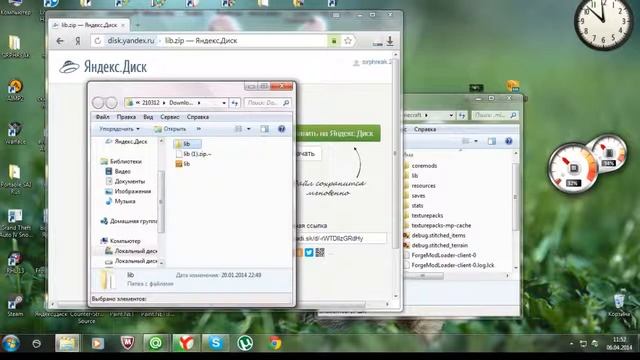Refresh the minecraft Explorer window
This screenshot has width=640, height=360.
click(462, 116)
